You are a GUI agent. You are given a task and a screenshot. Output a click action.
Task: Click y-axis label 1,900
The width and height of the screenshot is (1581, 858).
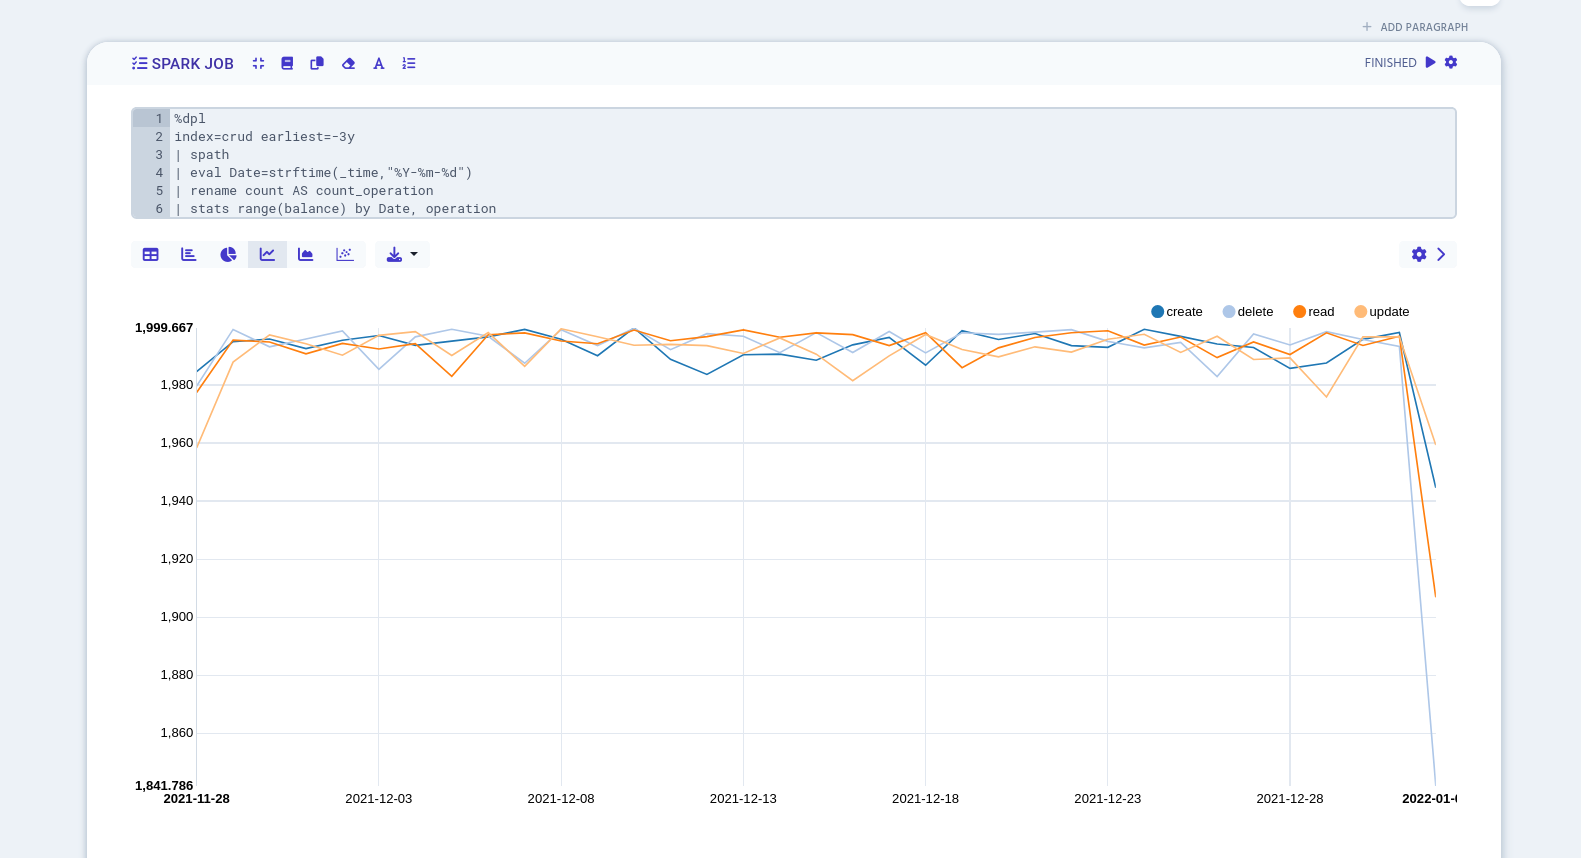tap(177, 617)
